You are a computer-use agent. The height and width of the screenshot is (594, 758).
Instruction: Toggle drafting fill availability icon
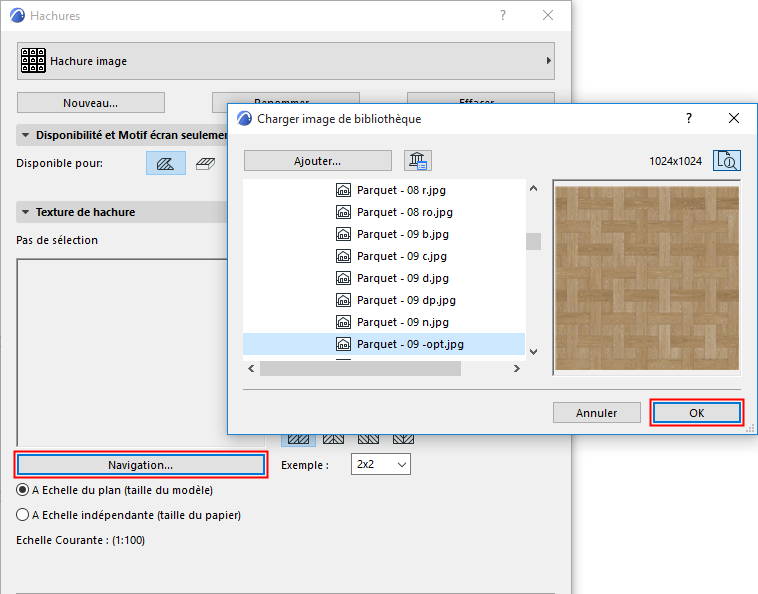click(x=166, y=163)
